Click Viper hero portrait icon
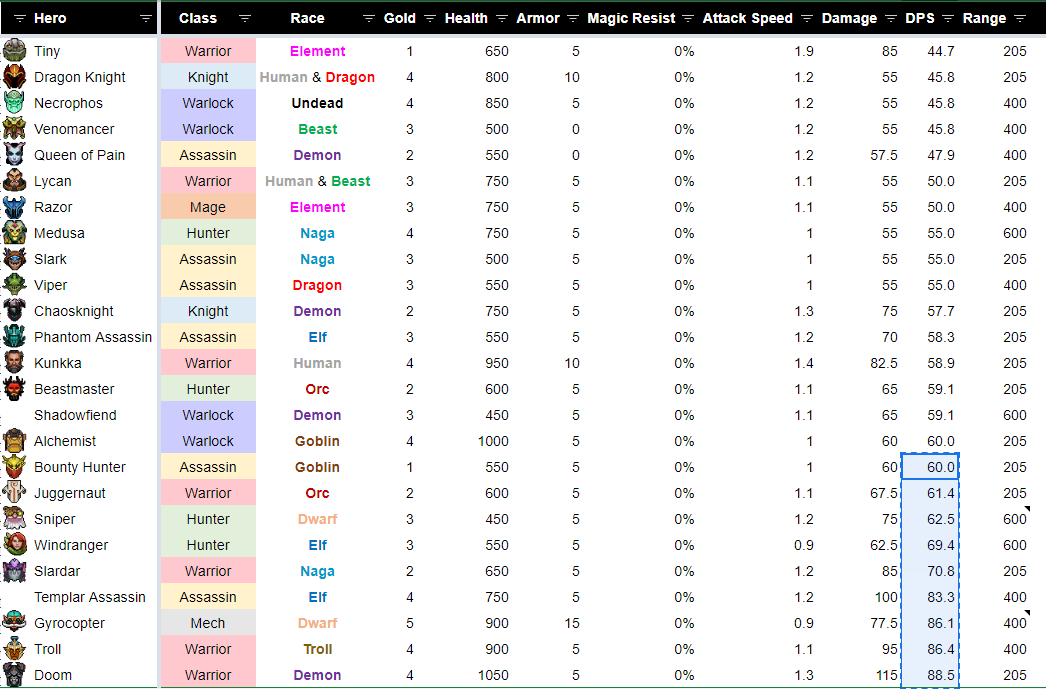1046x689 pixels. (14, 285)
